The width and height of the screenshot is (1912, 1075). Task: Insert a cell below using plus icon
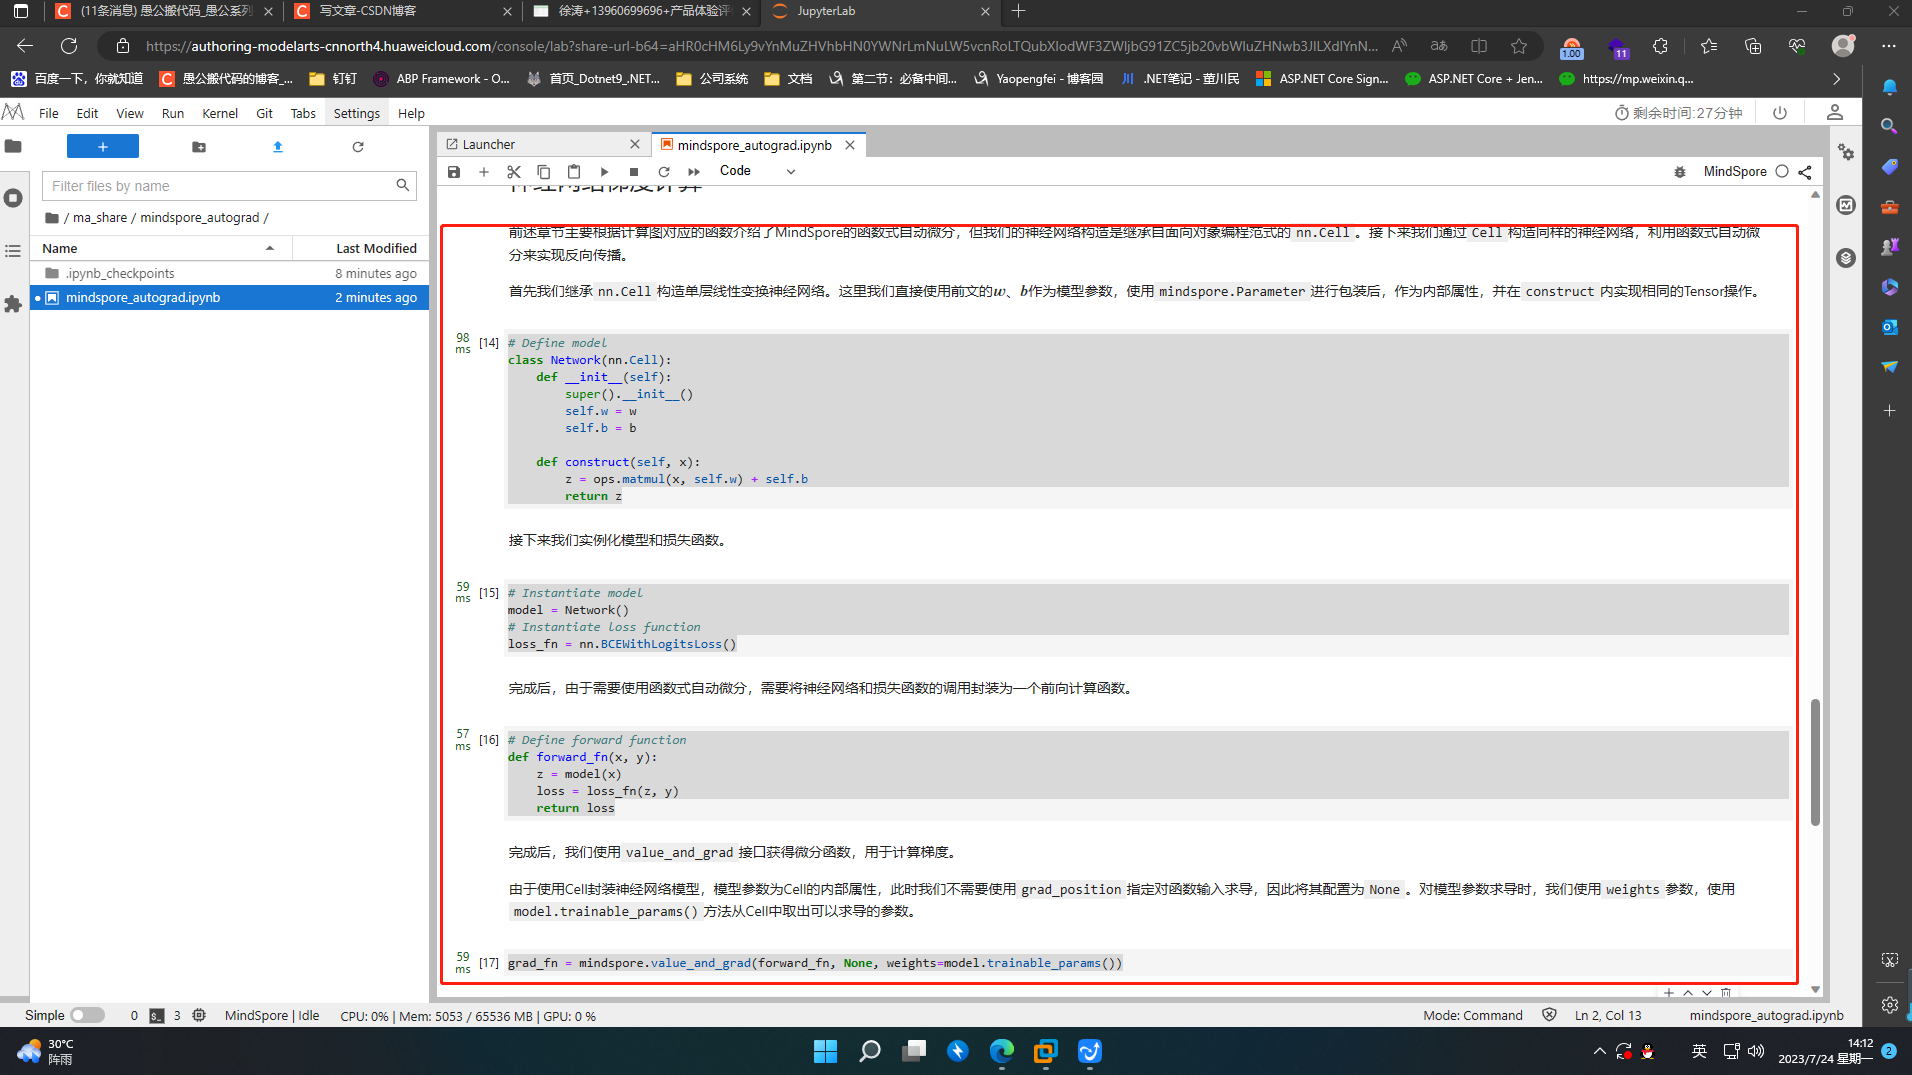click(484, 172)
